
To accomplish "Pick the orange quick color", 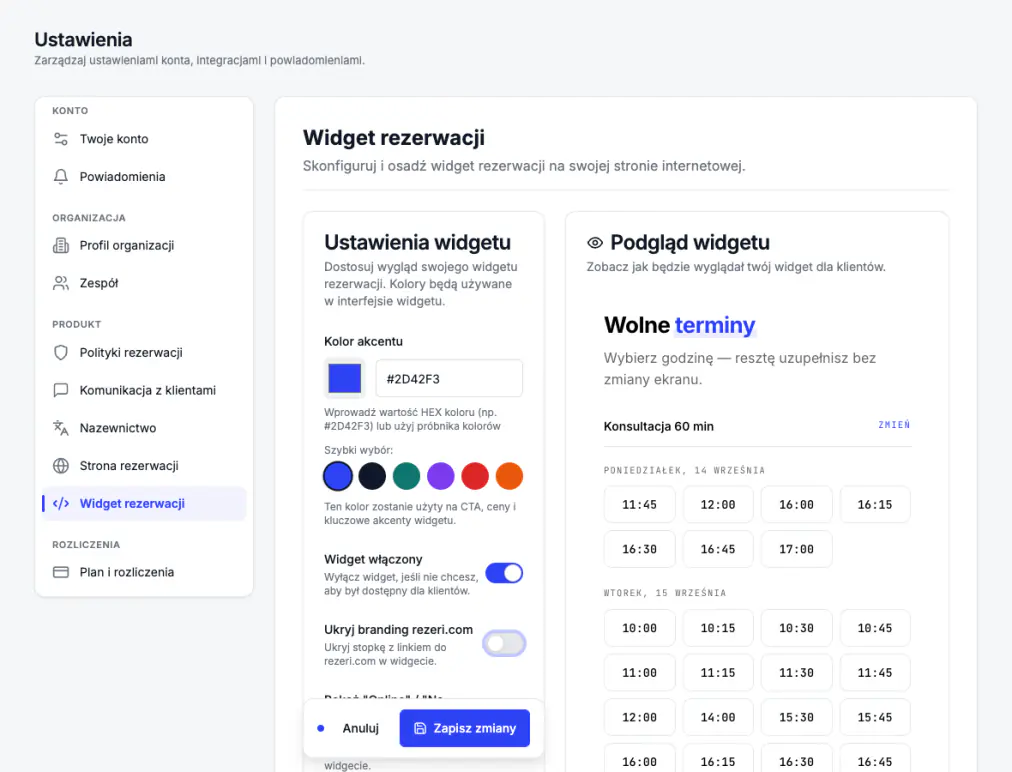I will [509, 476].
